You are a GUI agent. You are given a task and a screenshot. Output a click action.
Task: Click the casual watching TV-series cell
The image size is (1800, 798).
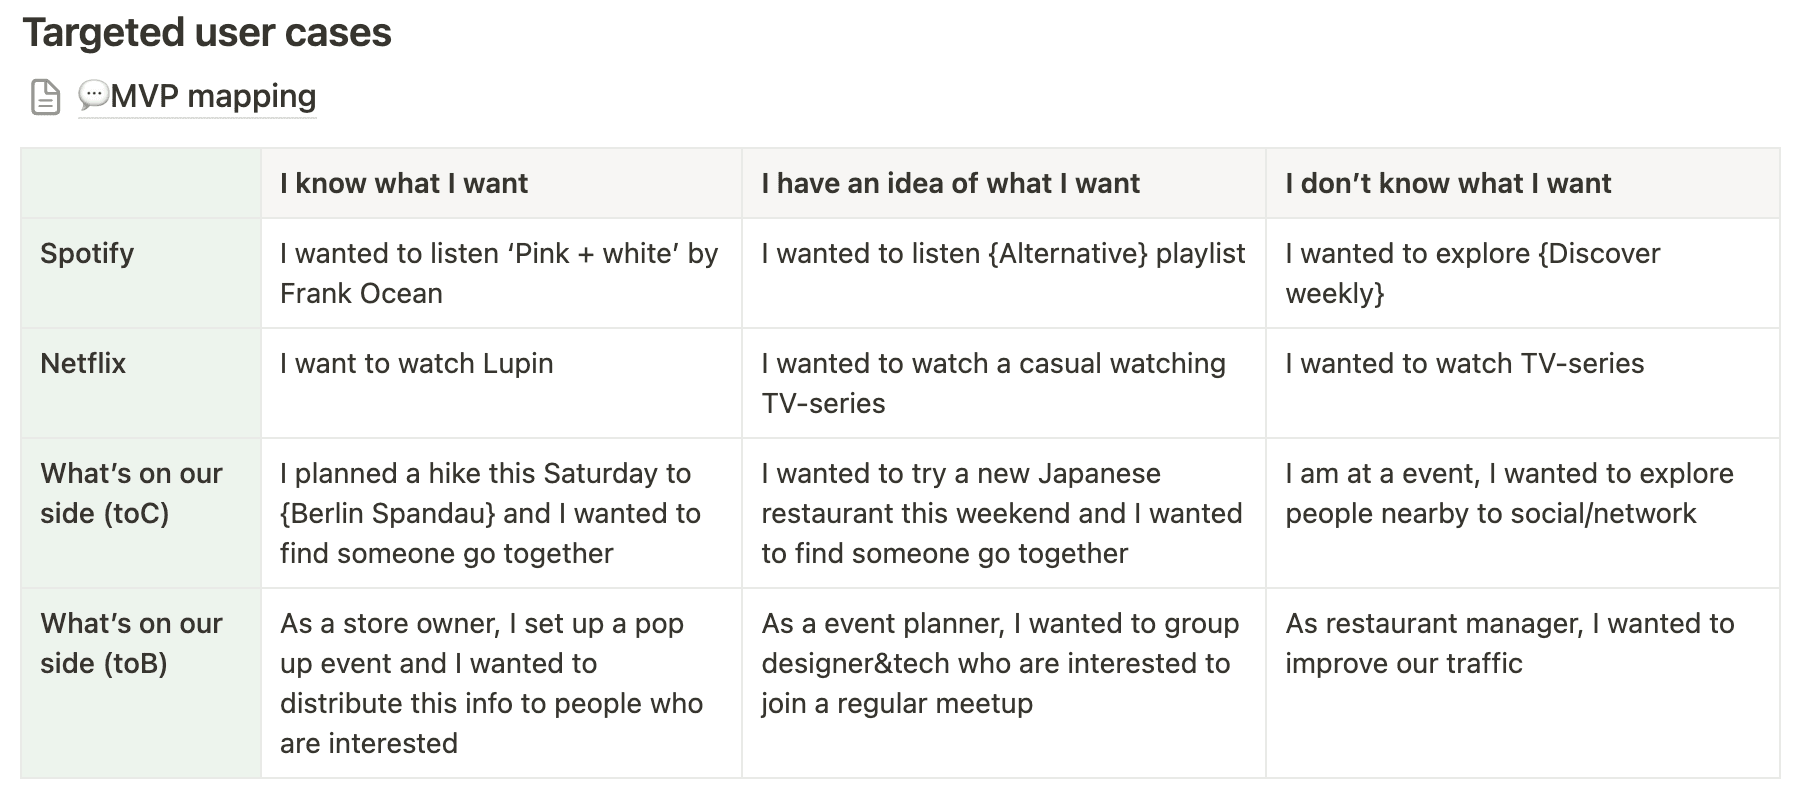click(1003, 383)
